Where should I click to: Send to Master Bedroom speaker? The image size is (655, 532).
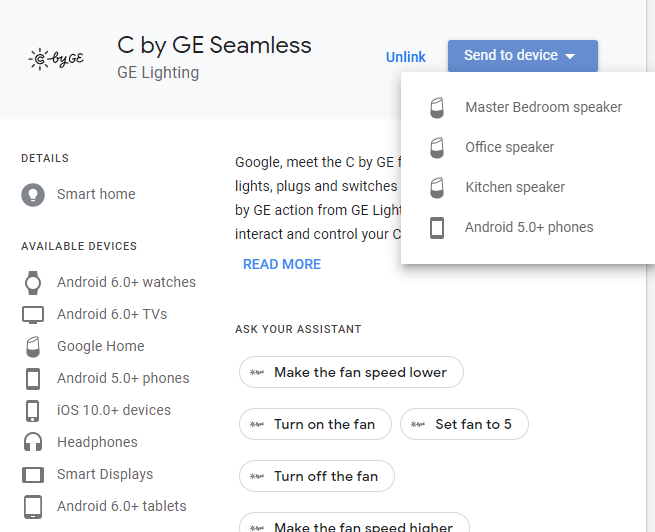(528, 107)
